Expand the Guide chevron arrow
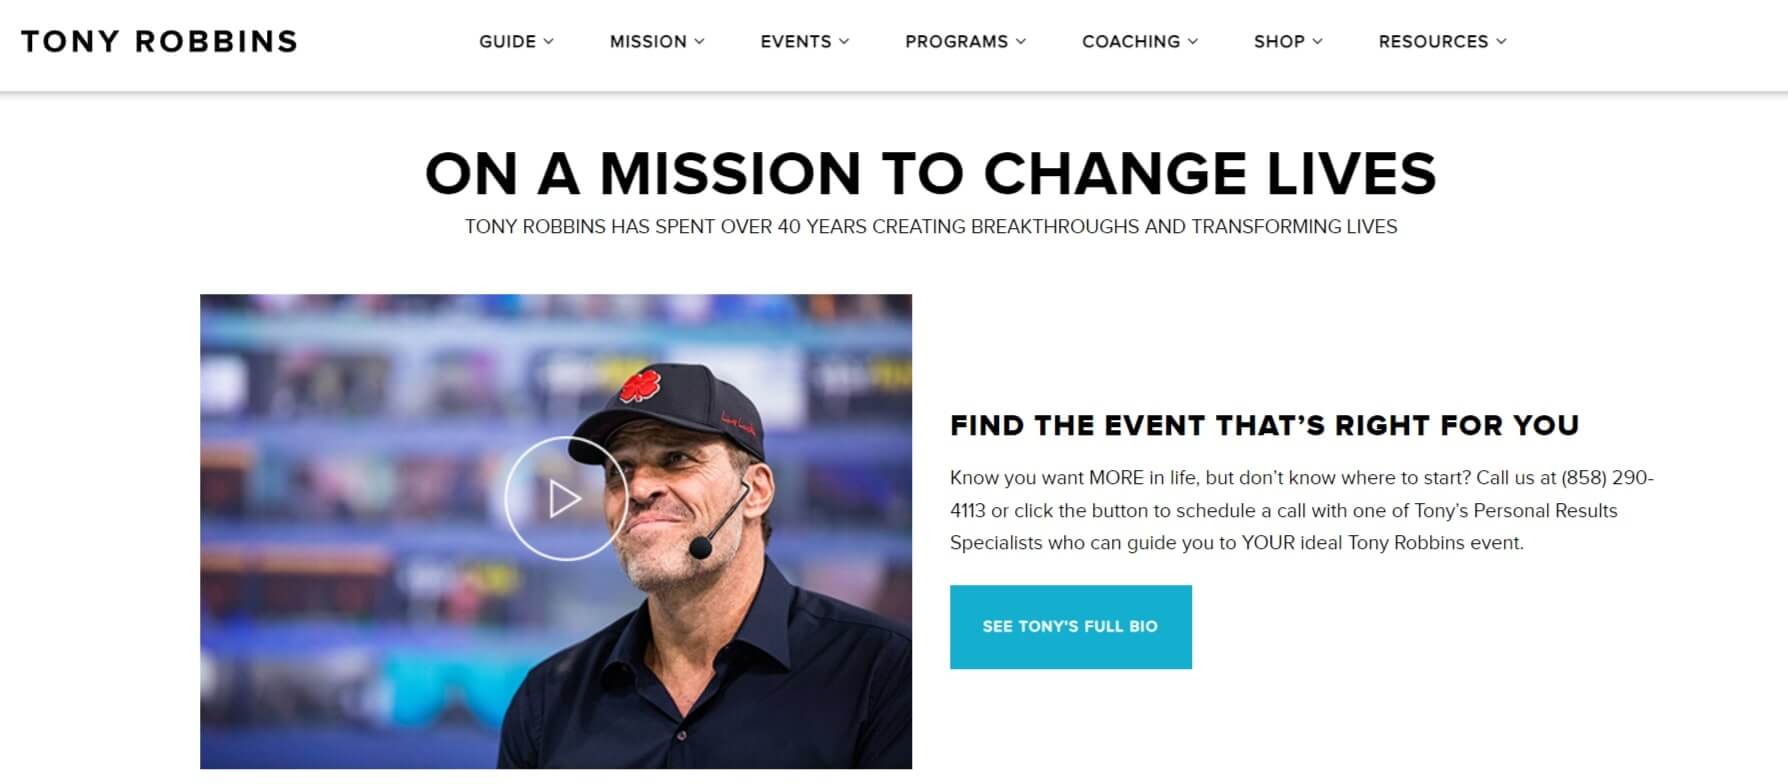The image size is (1788, 784). point(548,41)
